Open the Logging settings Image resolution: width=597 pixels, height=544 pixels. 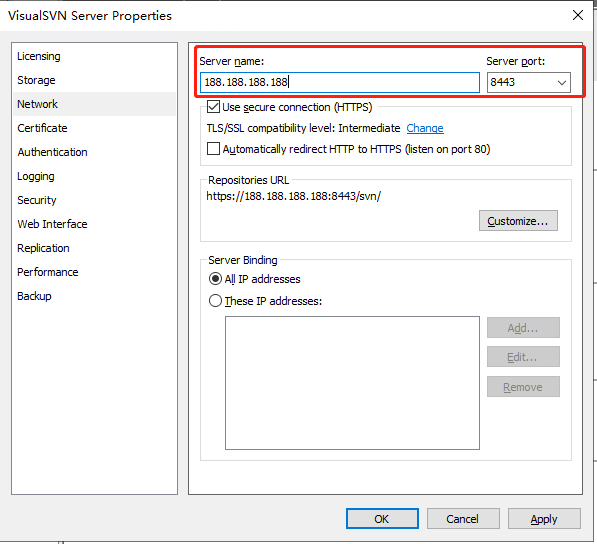[x=36, y=176]
